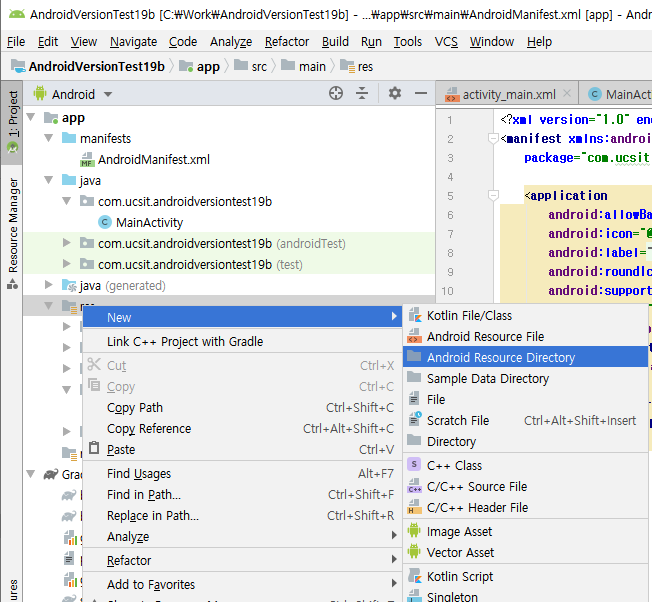Click the app breadcrumb in navigation bar
The width and height of the screenshot is (652, 602).
point(207,67)
